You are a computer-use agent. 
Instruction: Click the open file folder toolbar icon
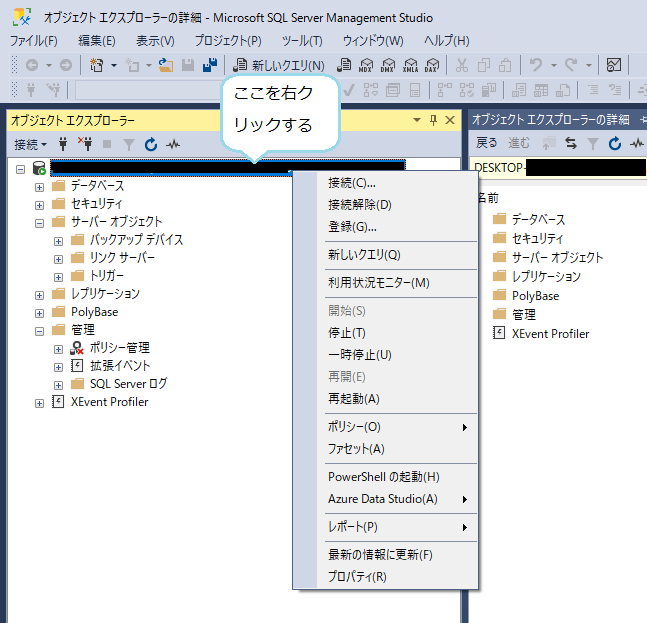(166, 65)
